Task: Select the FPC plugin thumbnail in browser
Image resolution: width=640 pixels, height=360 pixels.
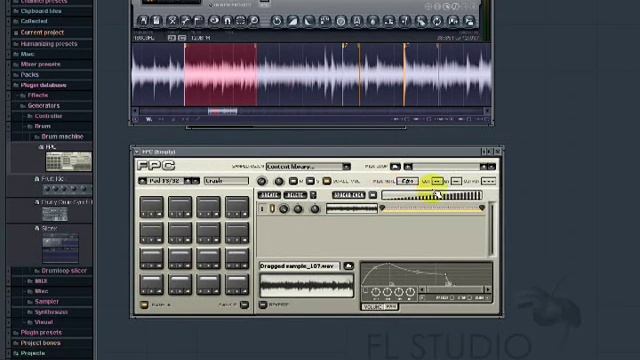Action: (69, 161)
